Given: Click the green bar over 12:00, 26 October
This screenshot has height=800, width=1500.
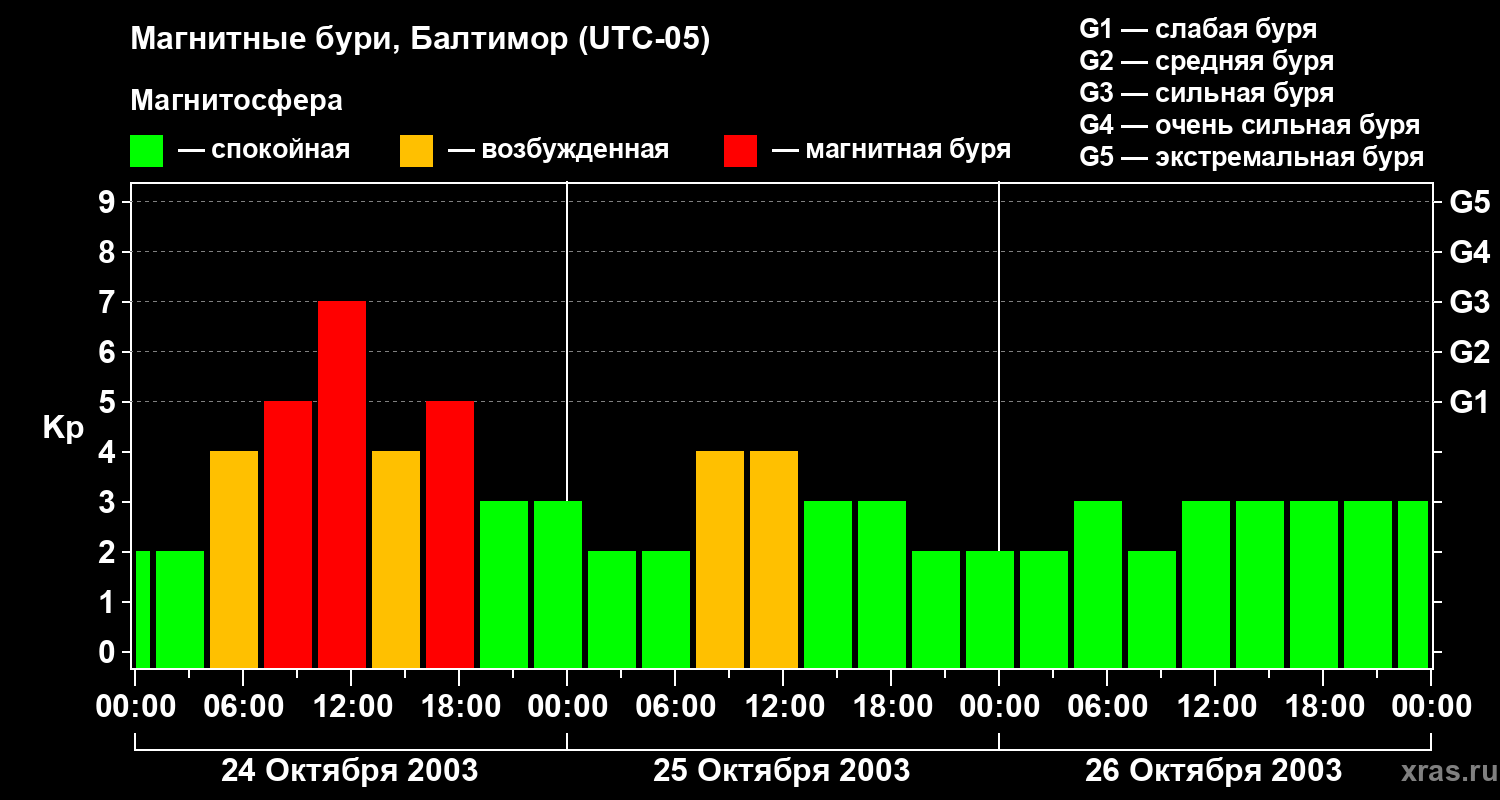Looking at the screenshot, I should (1206, 584).
